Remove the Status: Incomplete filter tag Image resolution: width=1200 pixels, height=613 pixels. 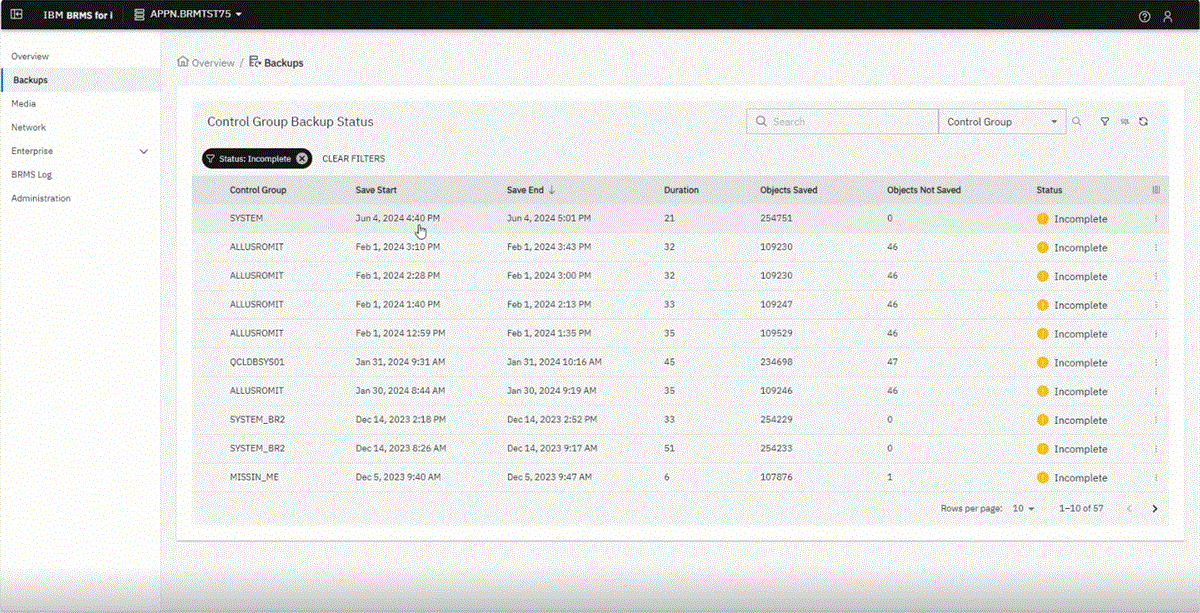301,158
